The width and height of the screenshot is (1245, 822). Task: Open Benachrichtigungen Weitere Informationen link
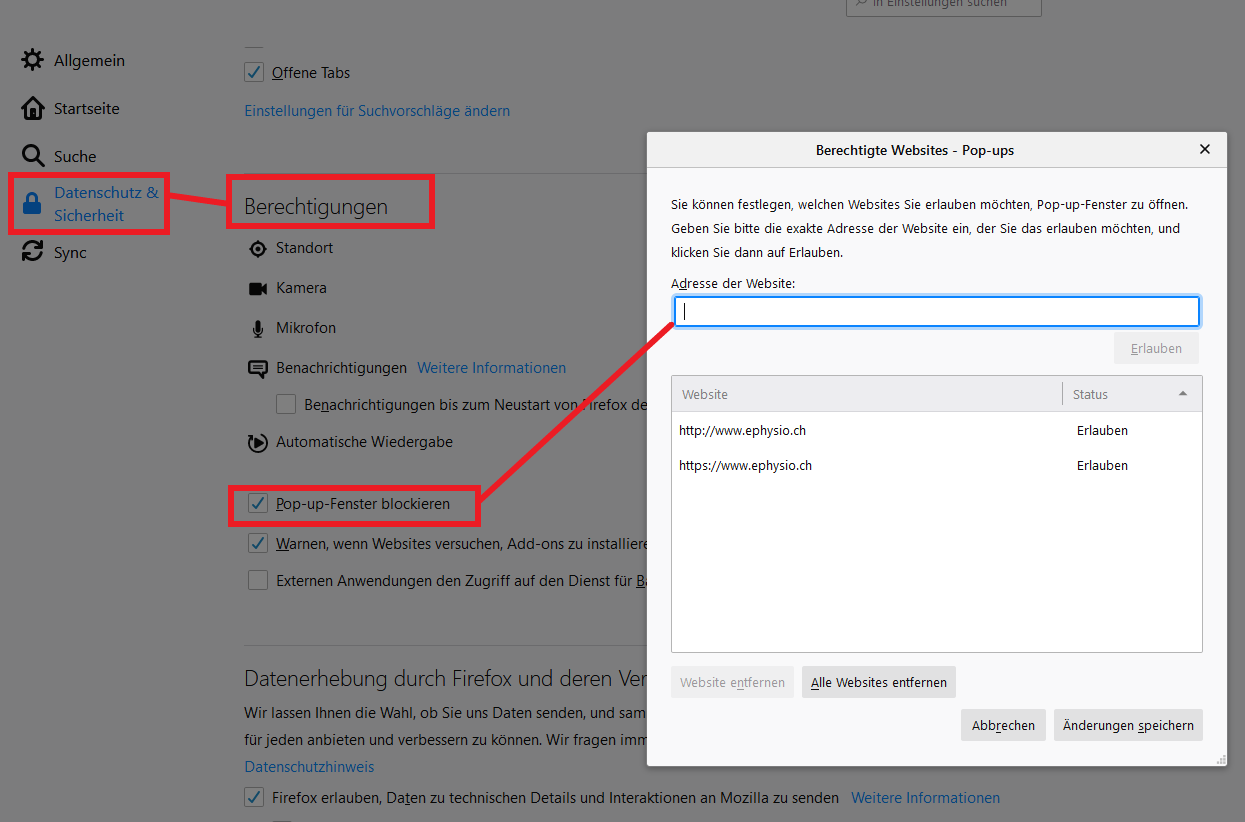[x=491, y=368]
